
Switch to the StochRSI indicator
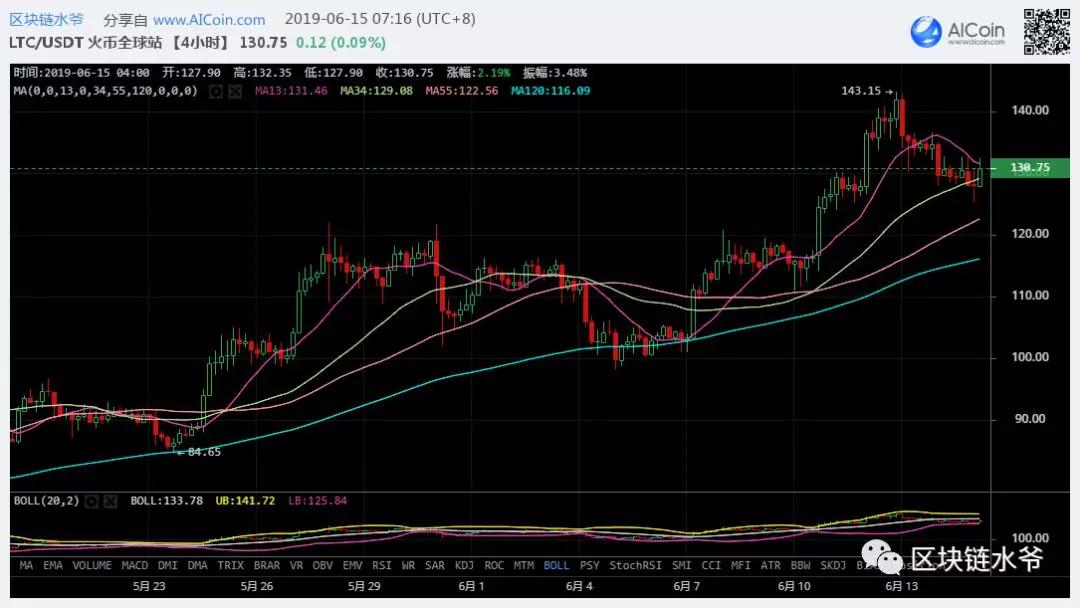point(635,565)
